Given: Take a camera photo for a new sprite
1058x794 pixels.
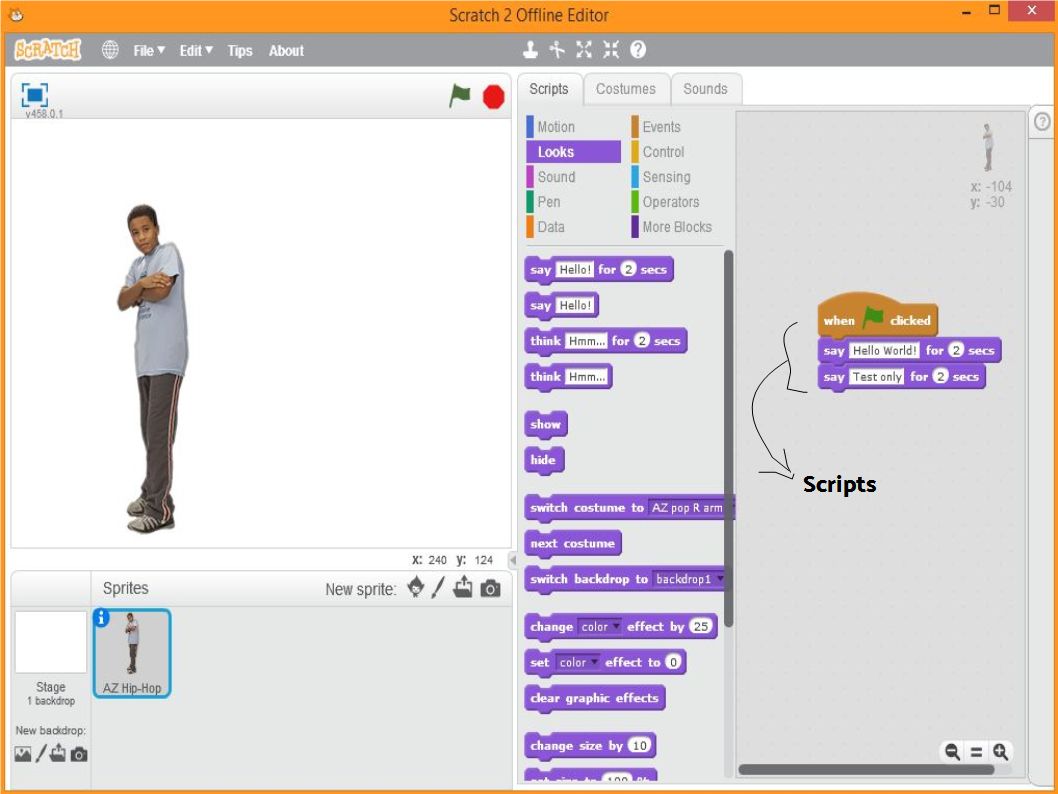Looking at the screenshot, I should pyautogui.click(x=487, y=589).
